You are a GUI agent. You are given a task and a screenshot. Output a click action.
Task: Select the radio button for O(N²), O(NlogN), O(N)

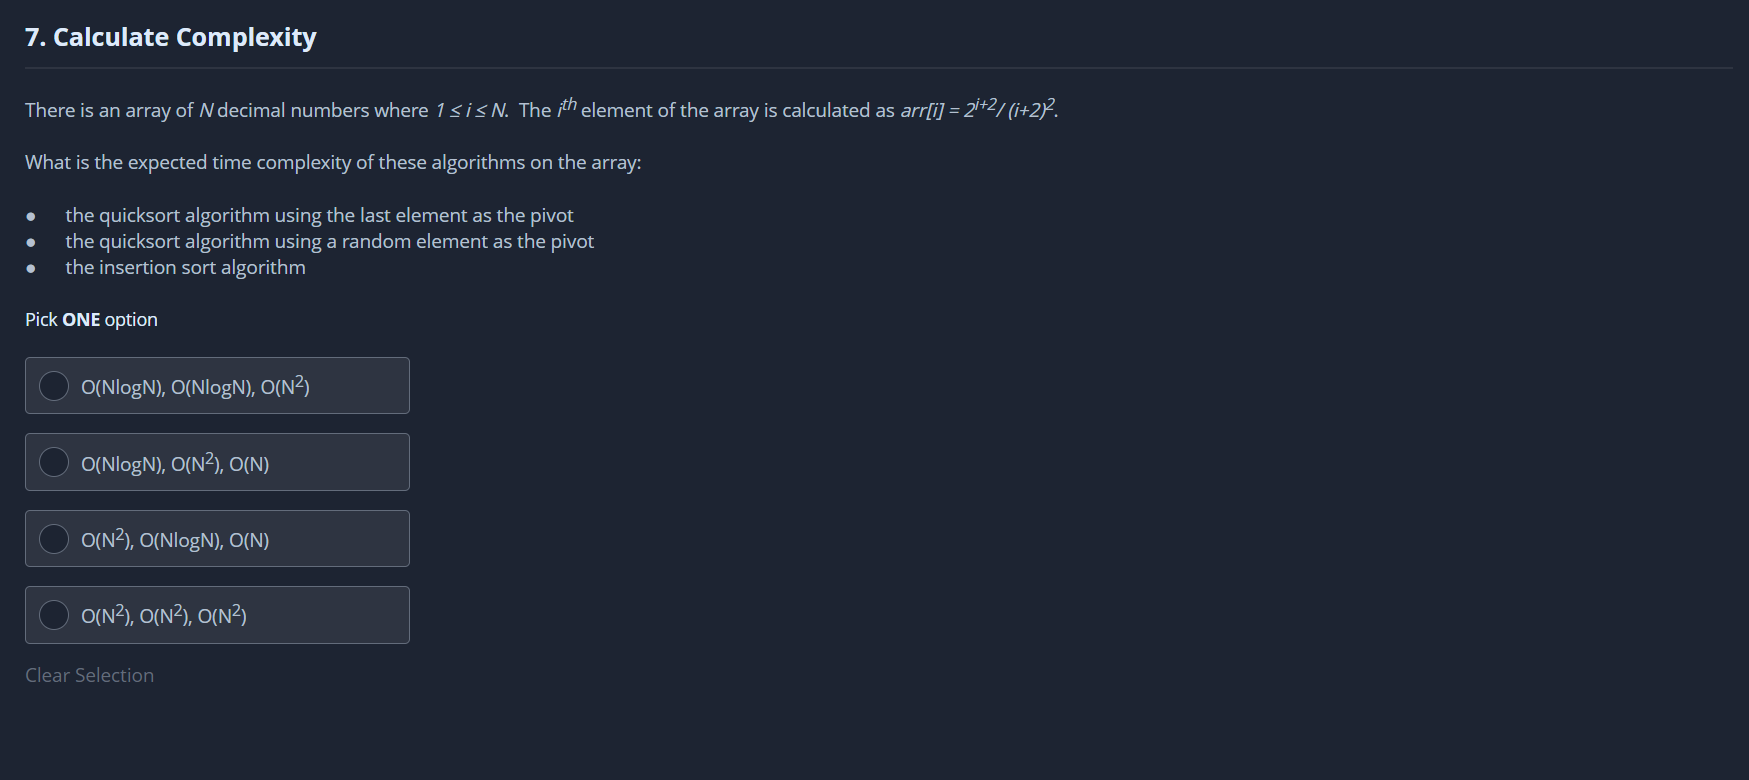pos(54,539)
